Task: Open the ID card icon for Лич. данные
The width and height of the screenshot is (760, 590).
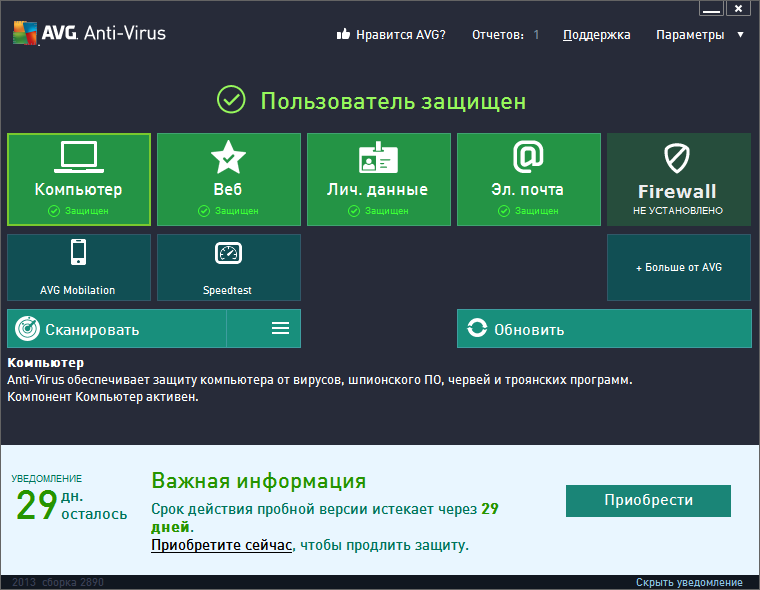Action: coord(378,158)
